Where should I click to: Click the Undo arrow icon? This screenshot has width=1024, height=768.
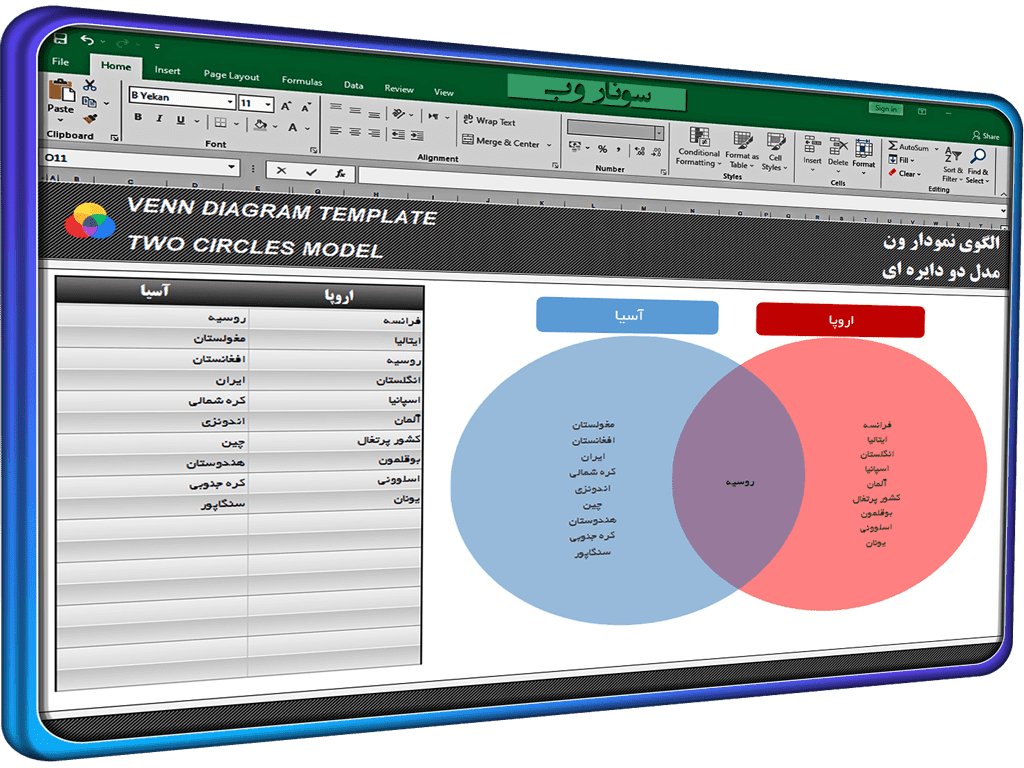88,40
